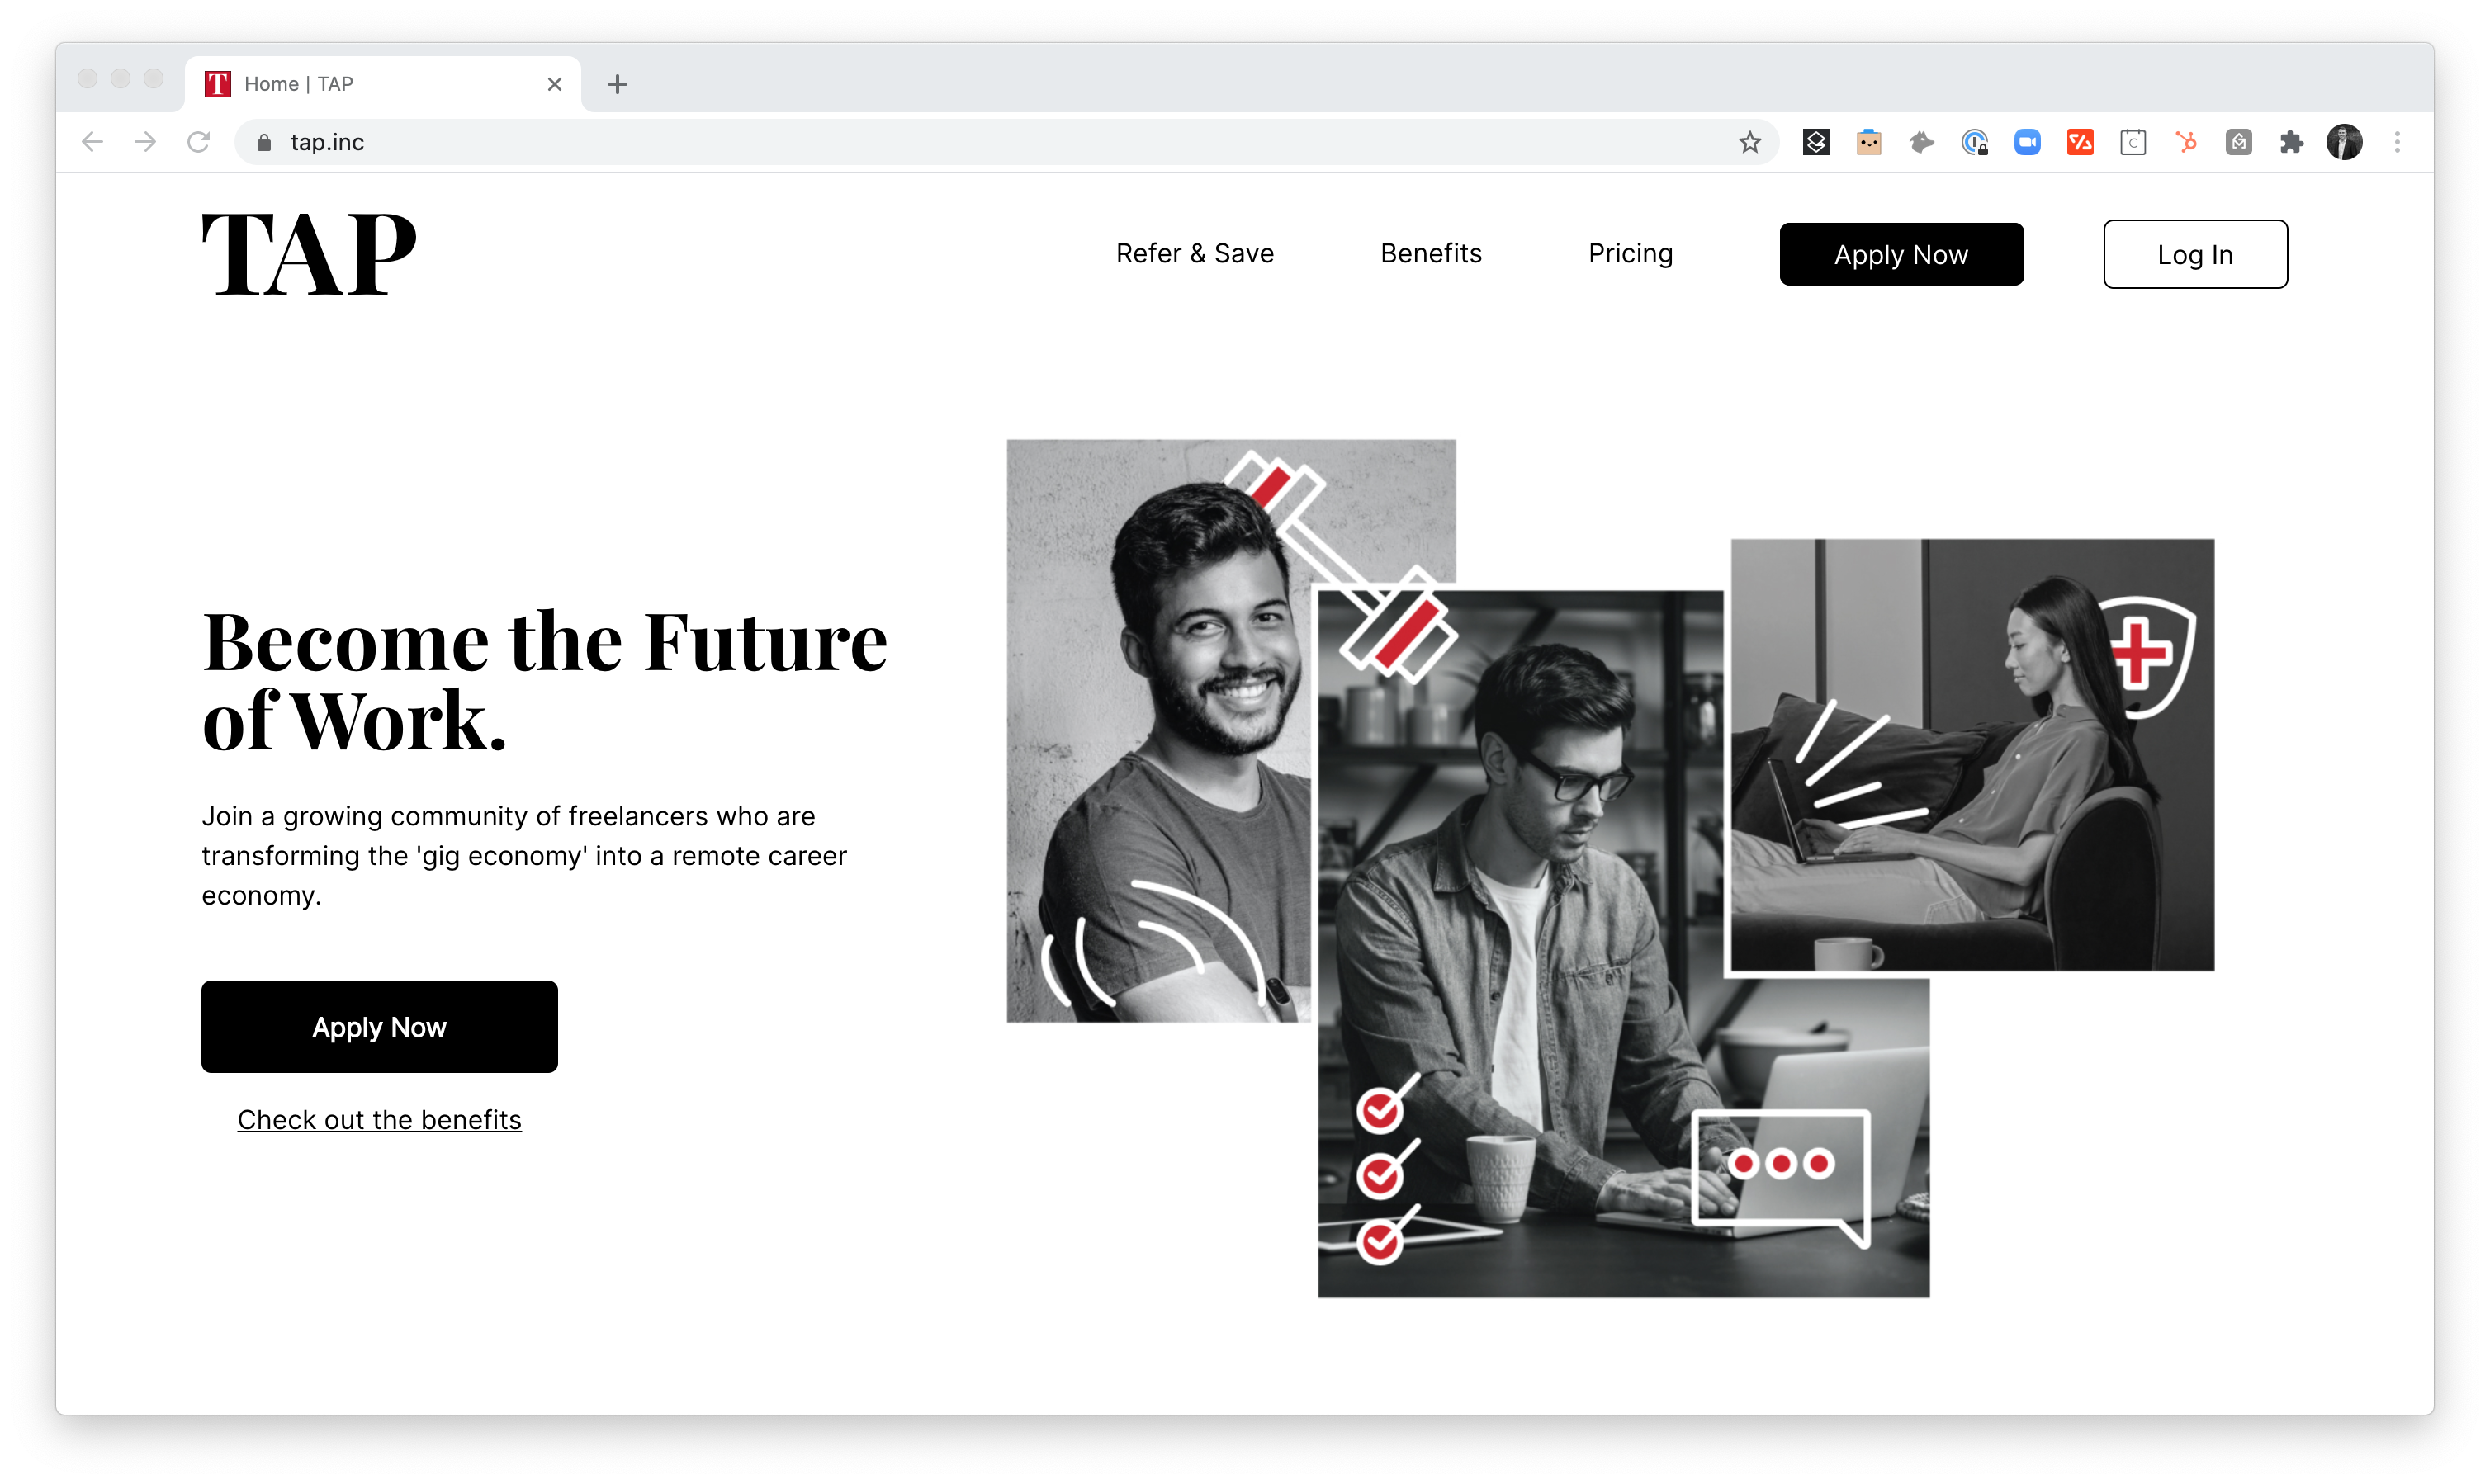Follow the Check out the benefits link
Image resolution: width=2490 pixels, height=1484 pixels.
click(379, 1120)
